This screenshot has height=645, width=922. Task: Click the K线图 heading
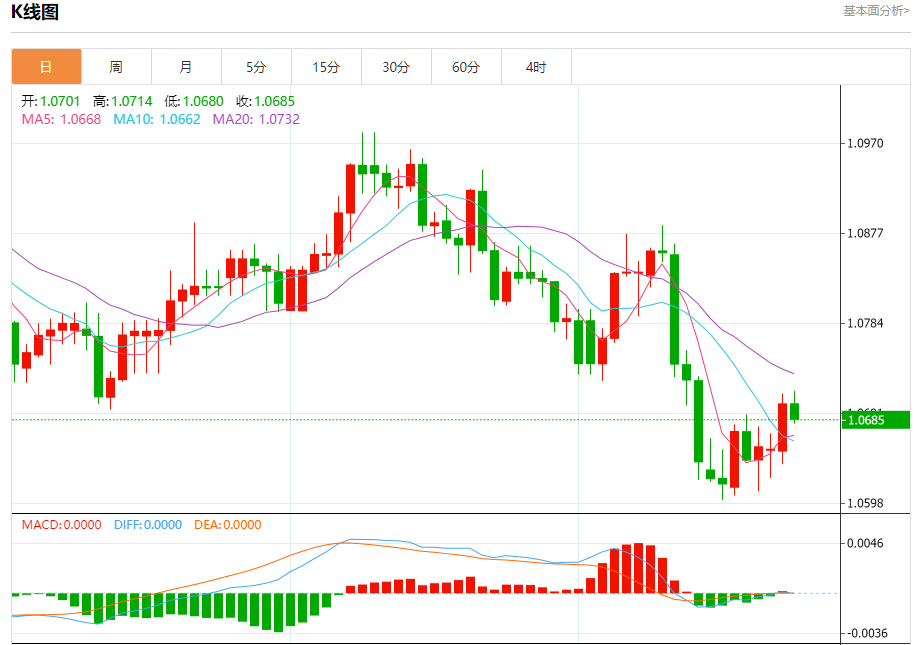pos(35,12)
